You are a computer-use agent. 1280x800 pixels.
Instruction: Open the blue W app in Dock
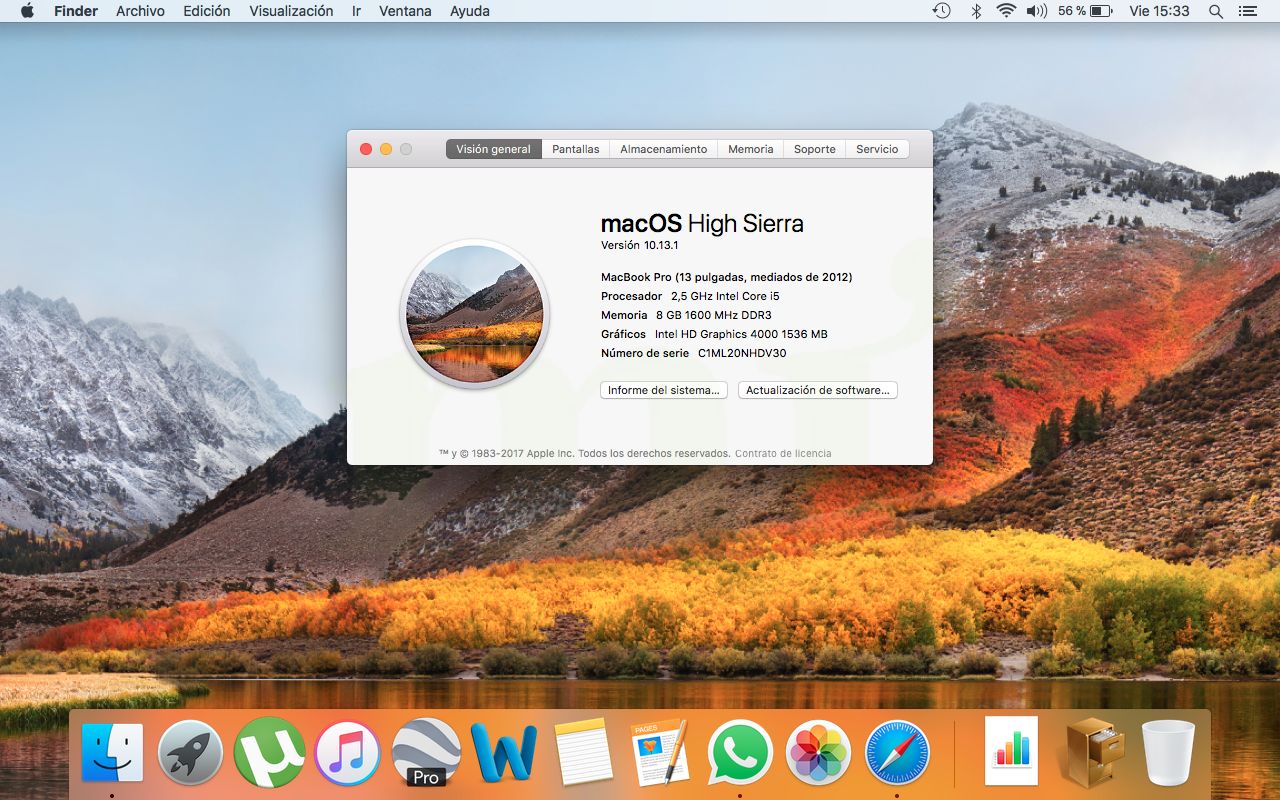click(504, 753)
